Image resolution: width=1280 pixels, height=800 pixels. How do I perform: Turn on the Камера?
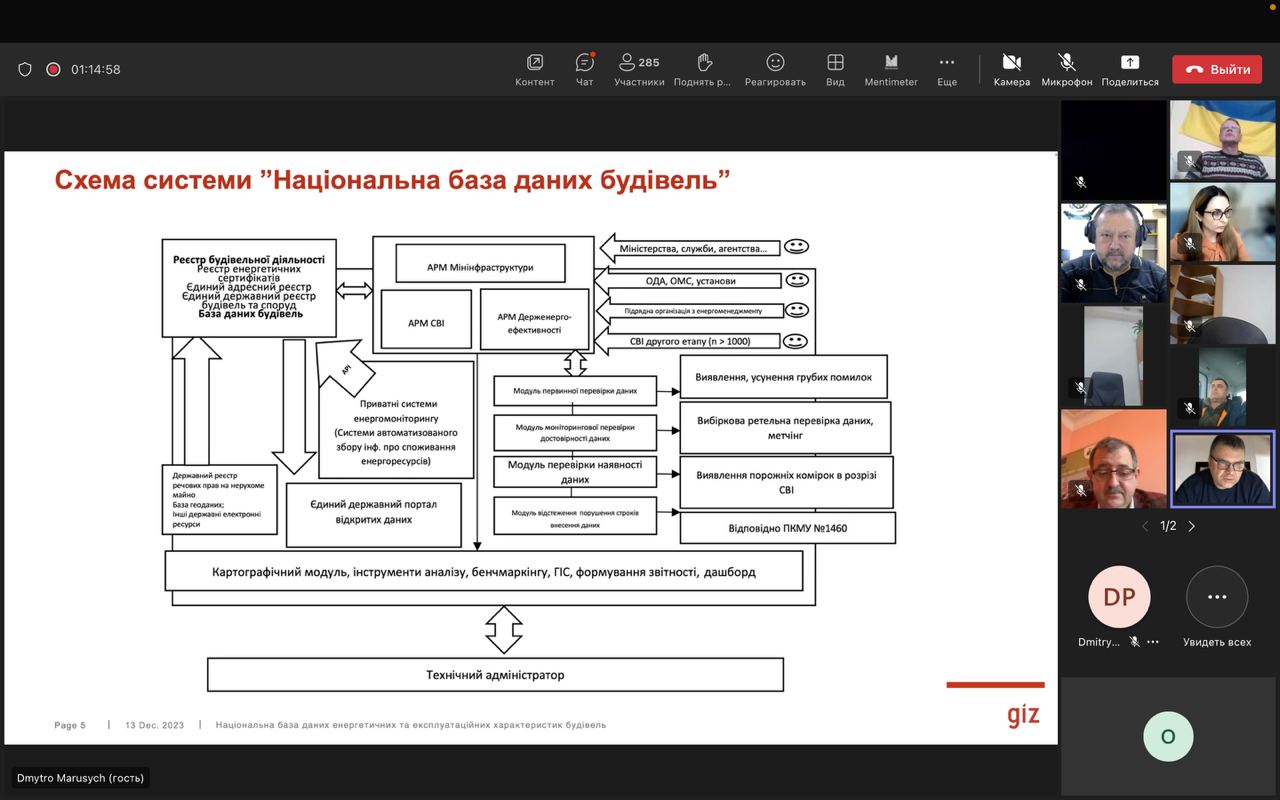(1012, 70)
